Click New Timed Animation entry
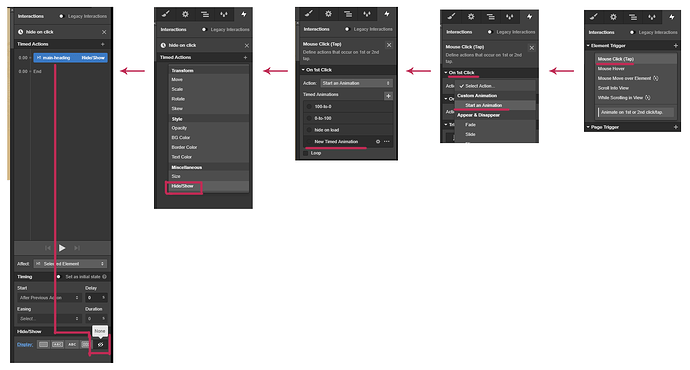690x370 pixels. click(336, 142)
